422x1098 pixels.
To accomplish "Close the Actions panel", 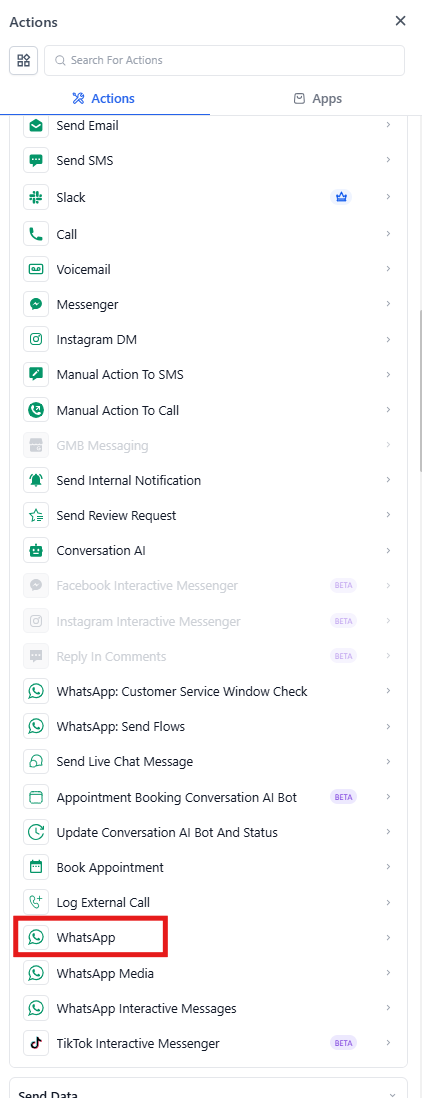I will coord(400,21).
